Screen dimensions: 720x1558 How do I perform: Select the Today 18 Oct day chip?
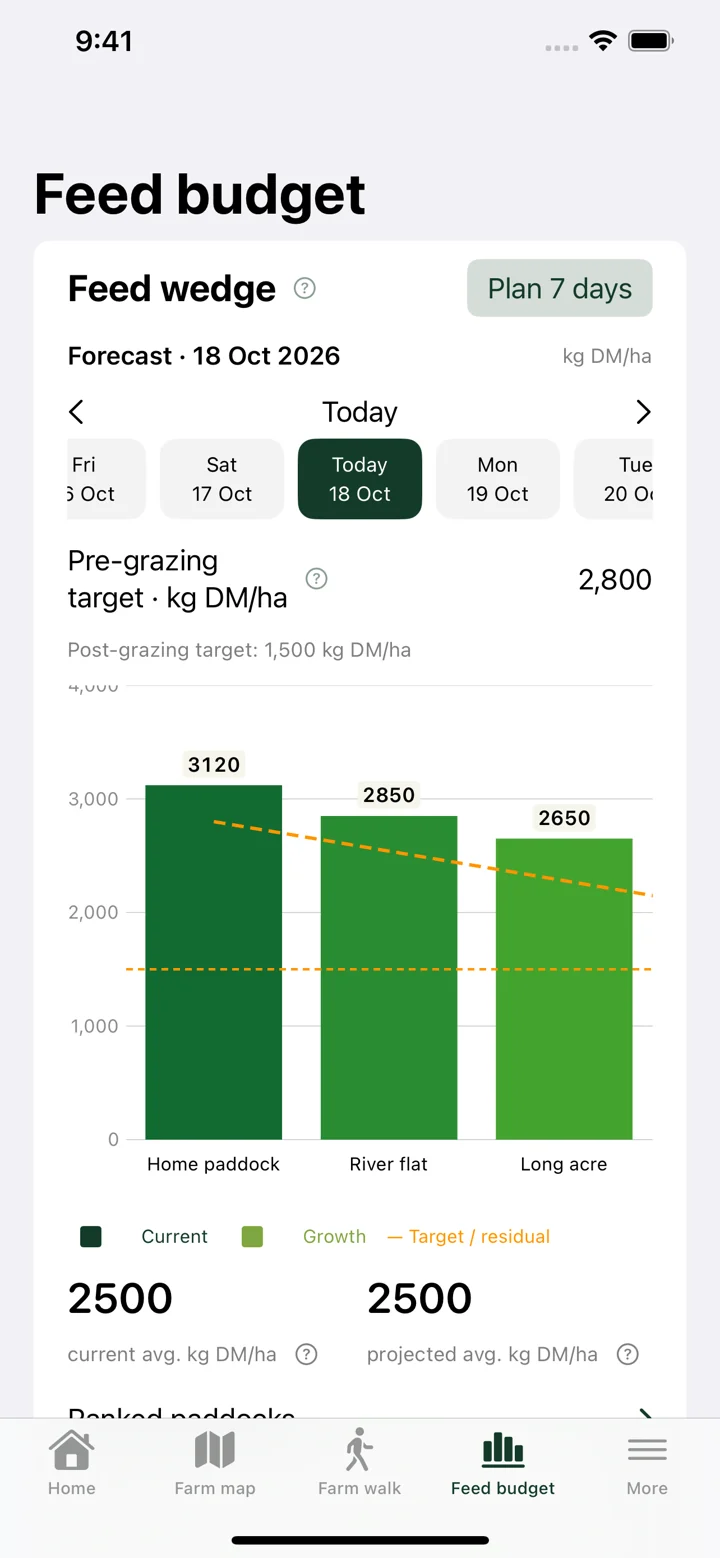pos(360,479)
